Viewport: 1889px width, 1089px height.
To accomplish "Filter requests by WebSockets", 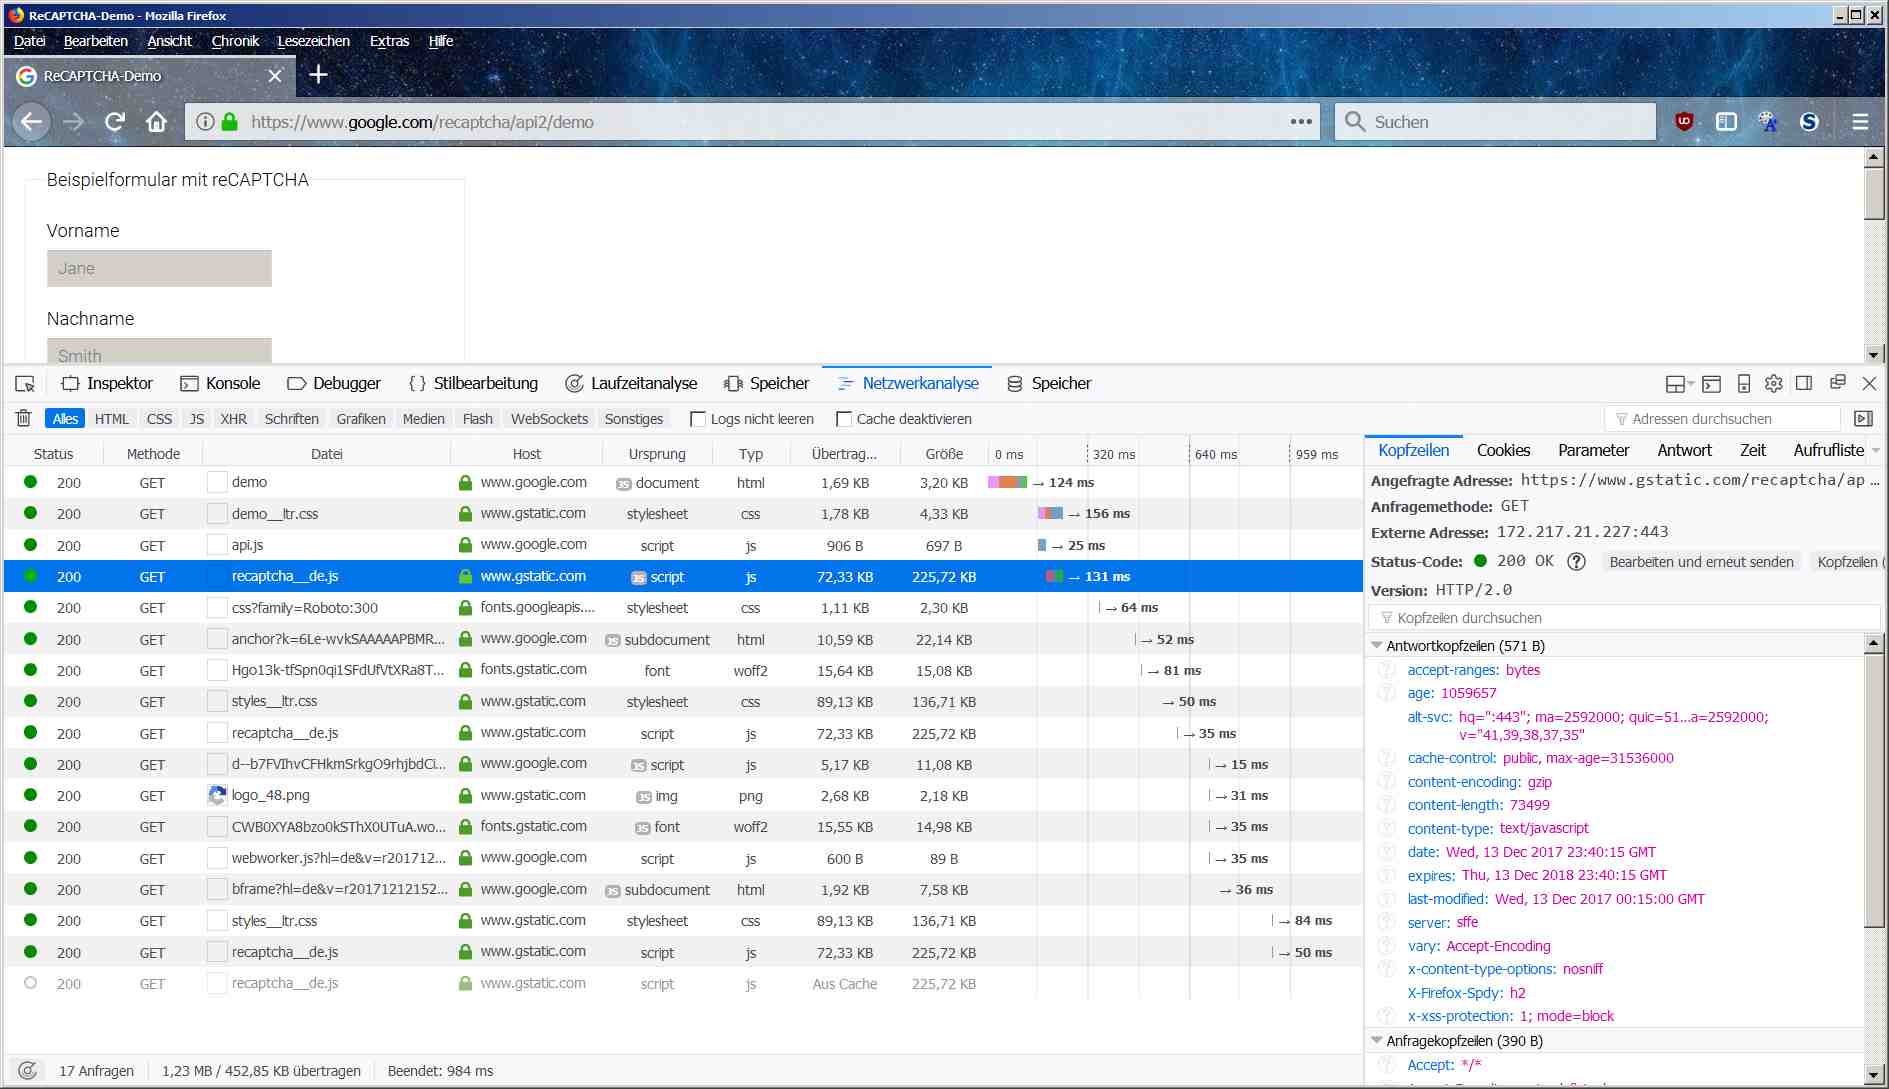I will (x=550, y=419).
